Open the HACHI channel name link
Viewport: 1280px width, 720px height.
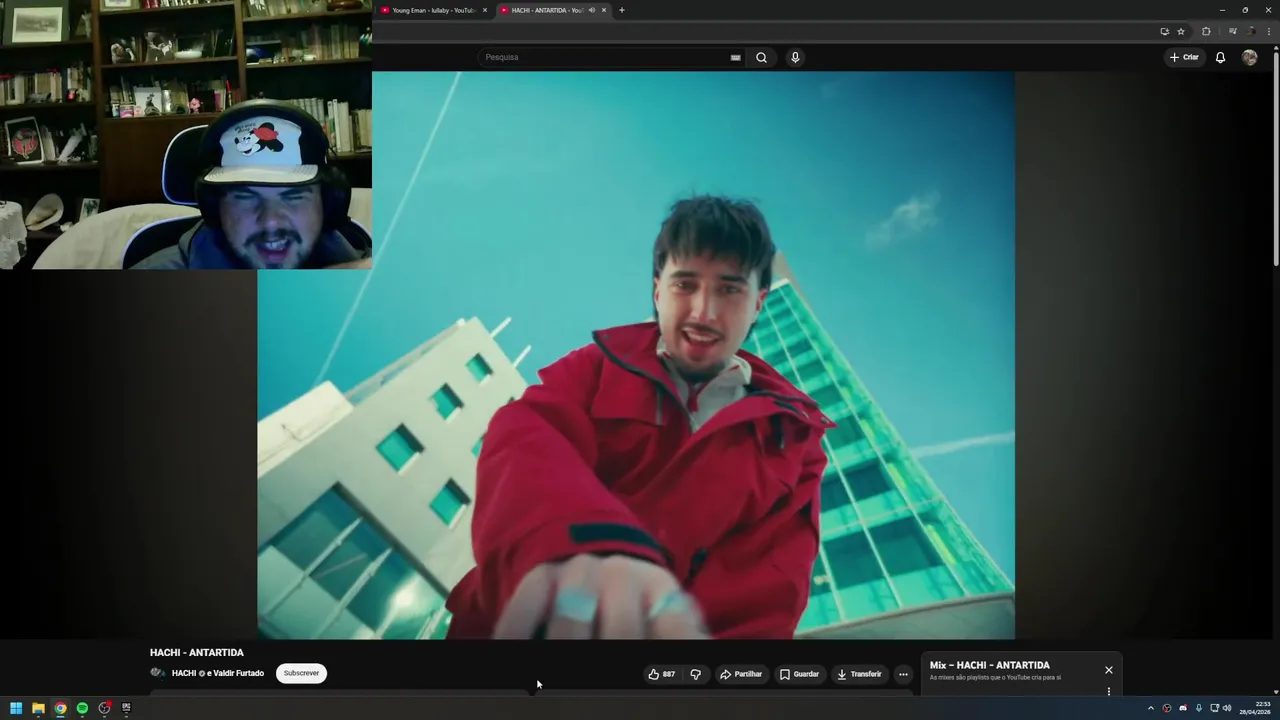[184, 673]
